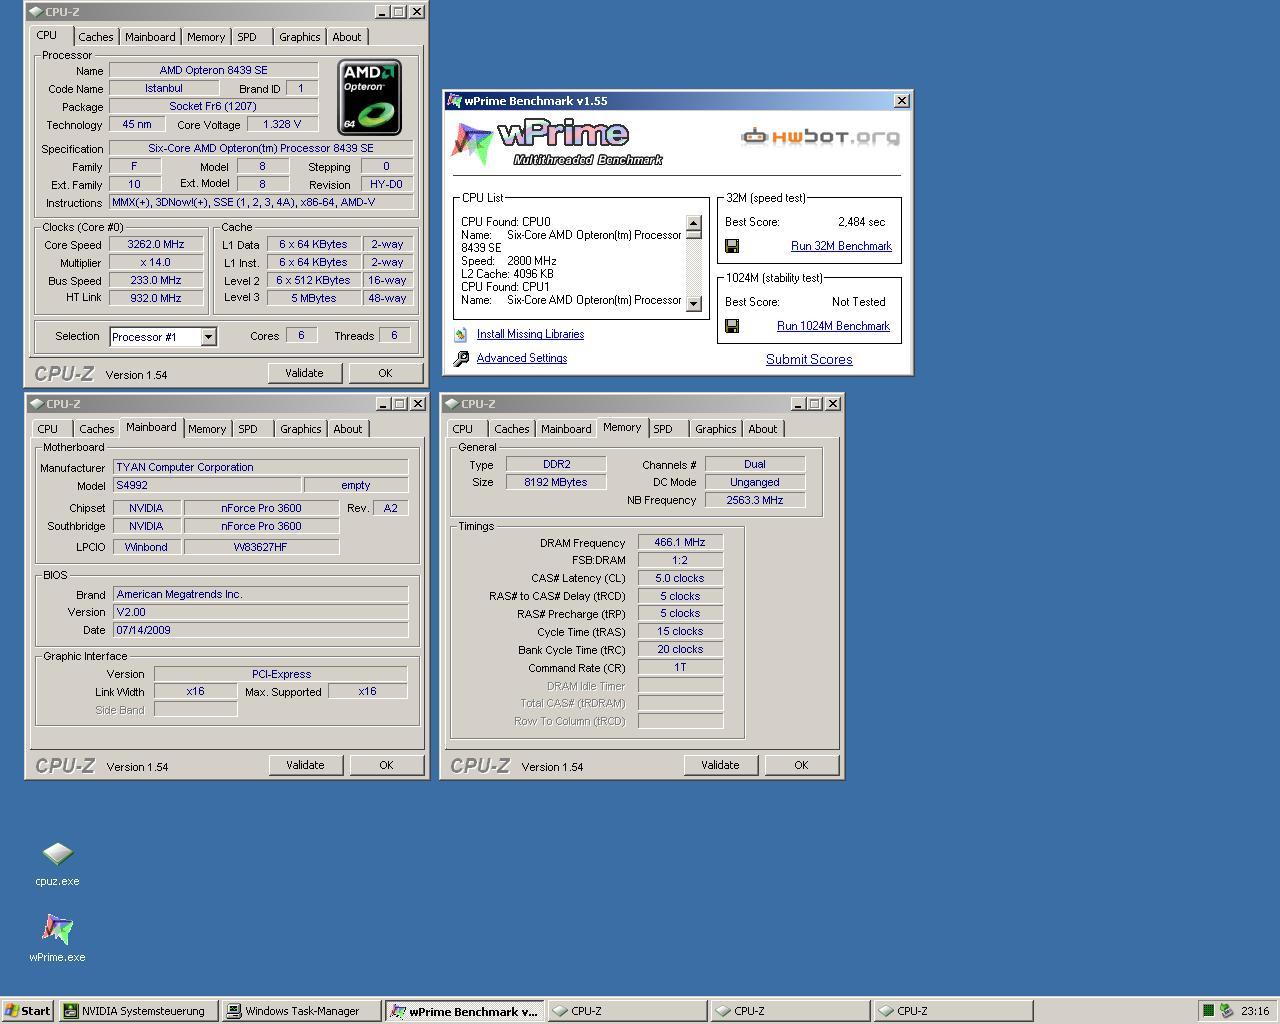This screenshot has height=1024, width=1280.
Task: Start the Run 1024M Benchmark link
Action: point(833,326)
